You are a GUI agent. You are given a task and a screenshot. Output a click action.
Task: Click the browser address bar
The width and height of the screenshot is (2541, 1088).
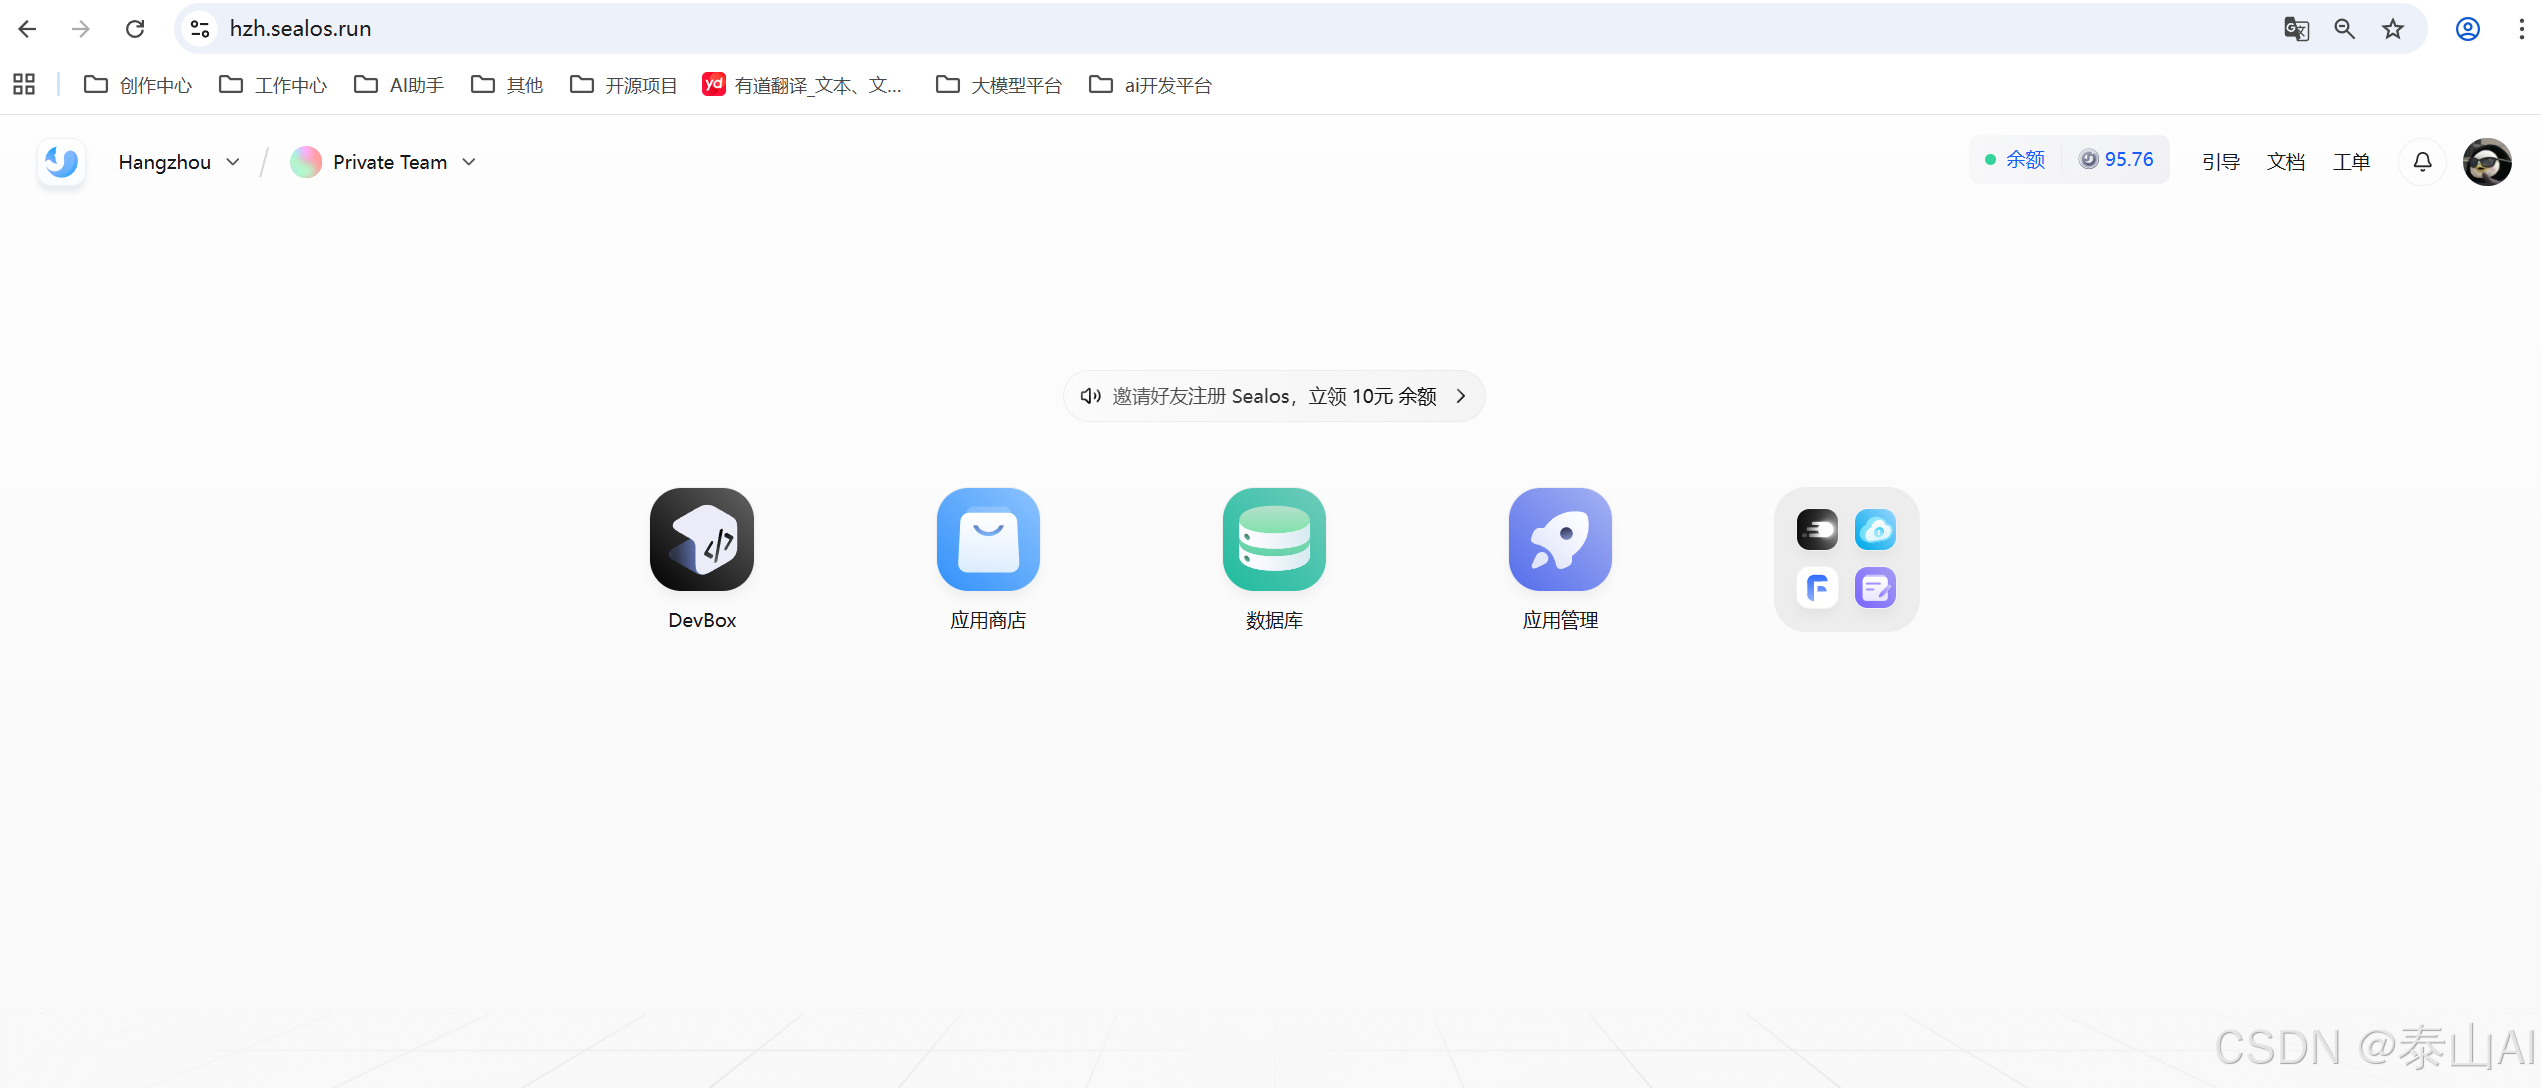coord(1200,28)
